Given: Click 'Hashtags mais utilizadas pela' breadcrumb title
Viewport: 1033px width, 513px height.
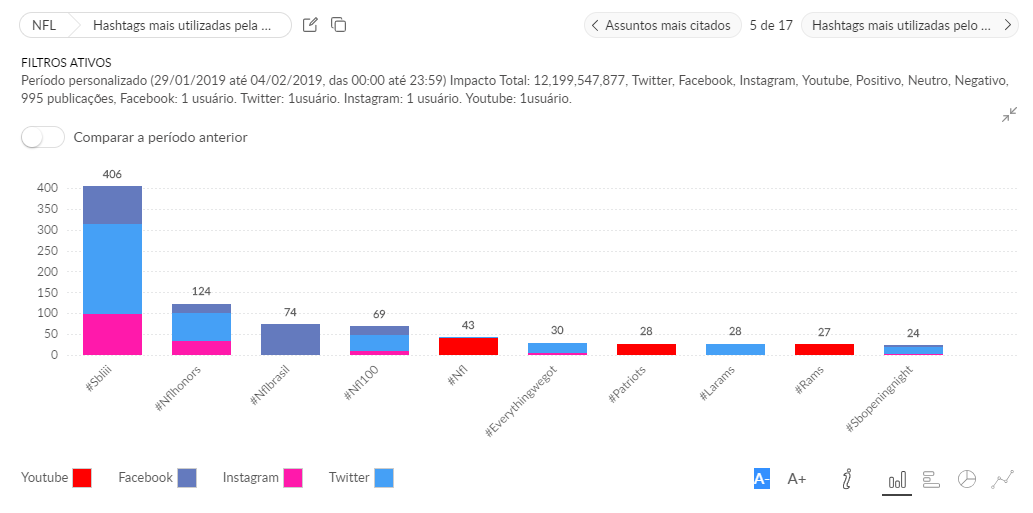Looking at the screenshot, I should pyautogui.click(x=182, y=25).
